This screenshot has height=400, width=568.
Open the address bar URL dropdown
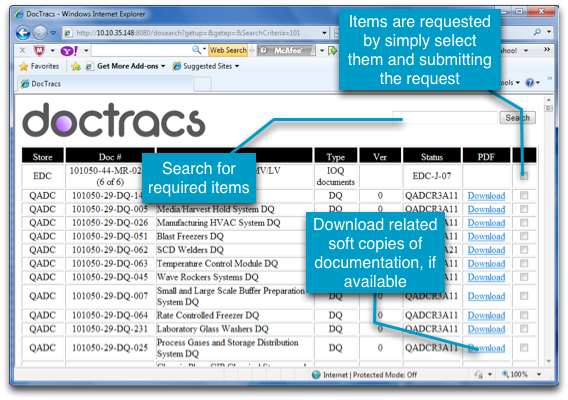coord(324,33)
